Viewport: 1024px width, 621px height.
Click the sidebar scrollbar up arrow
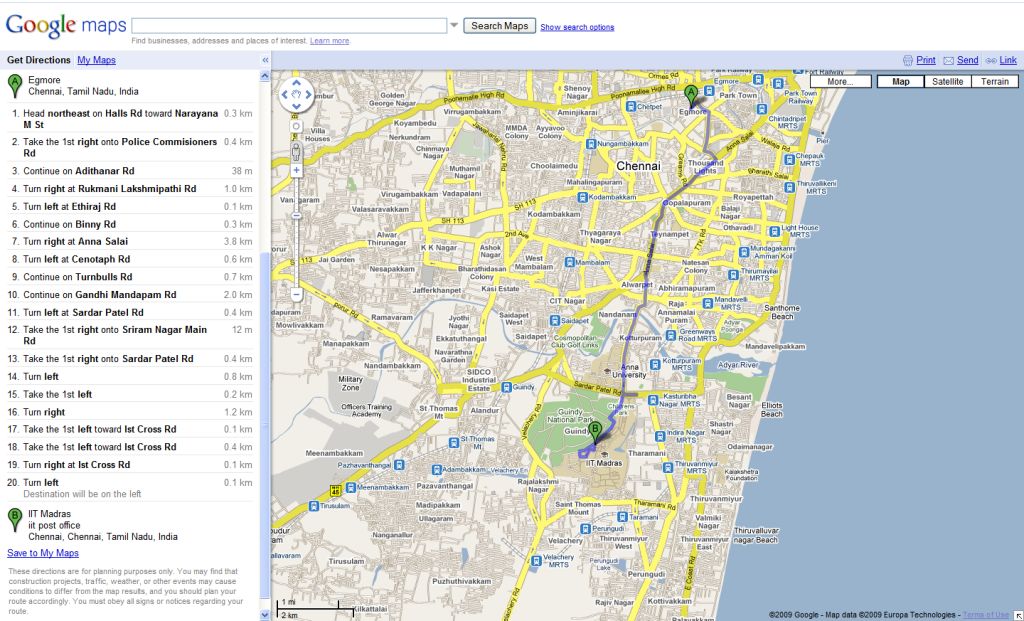click(x=265, y=76)
